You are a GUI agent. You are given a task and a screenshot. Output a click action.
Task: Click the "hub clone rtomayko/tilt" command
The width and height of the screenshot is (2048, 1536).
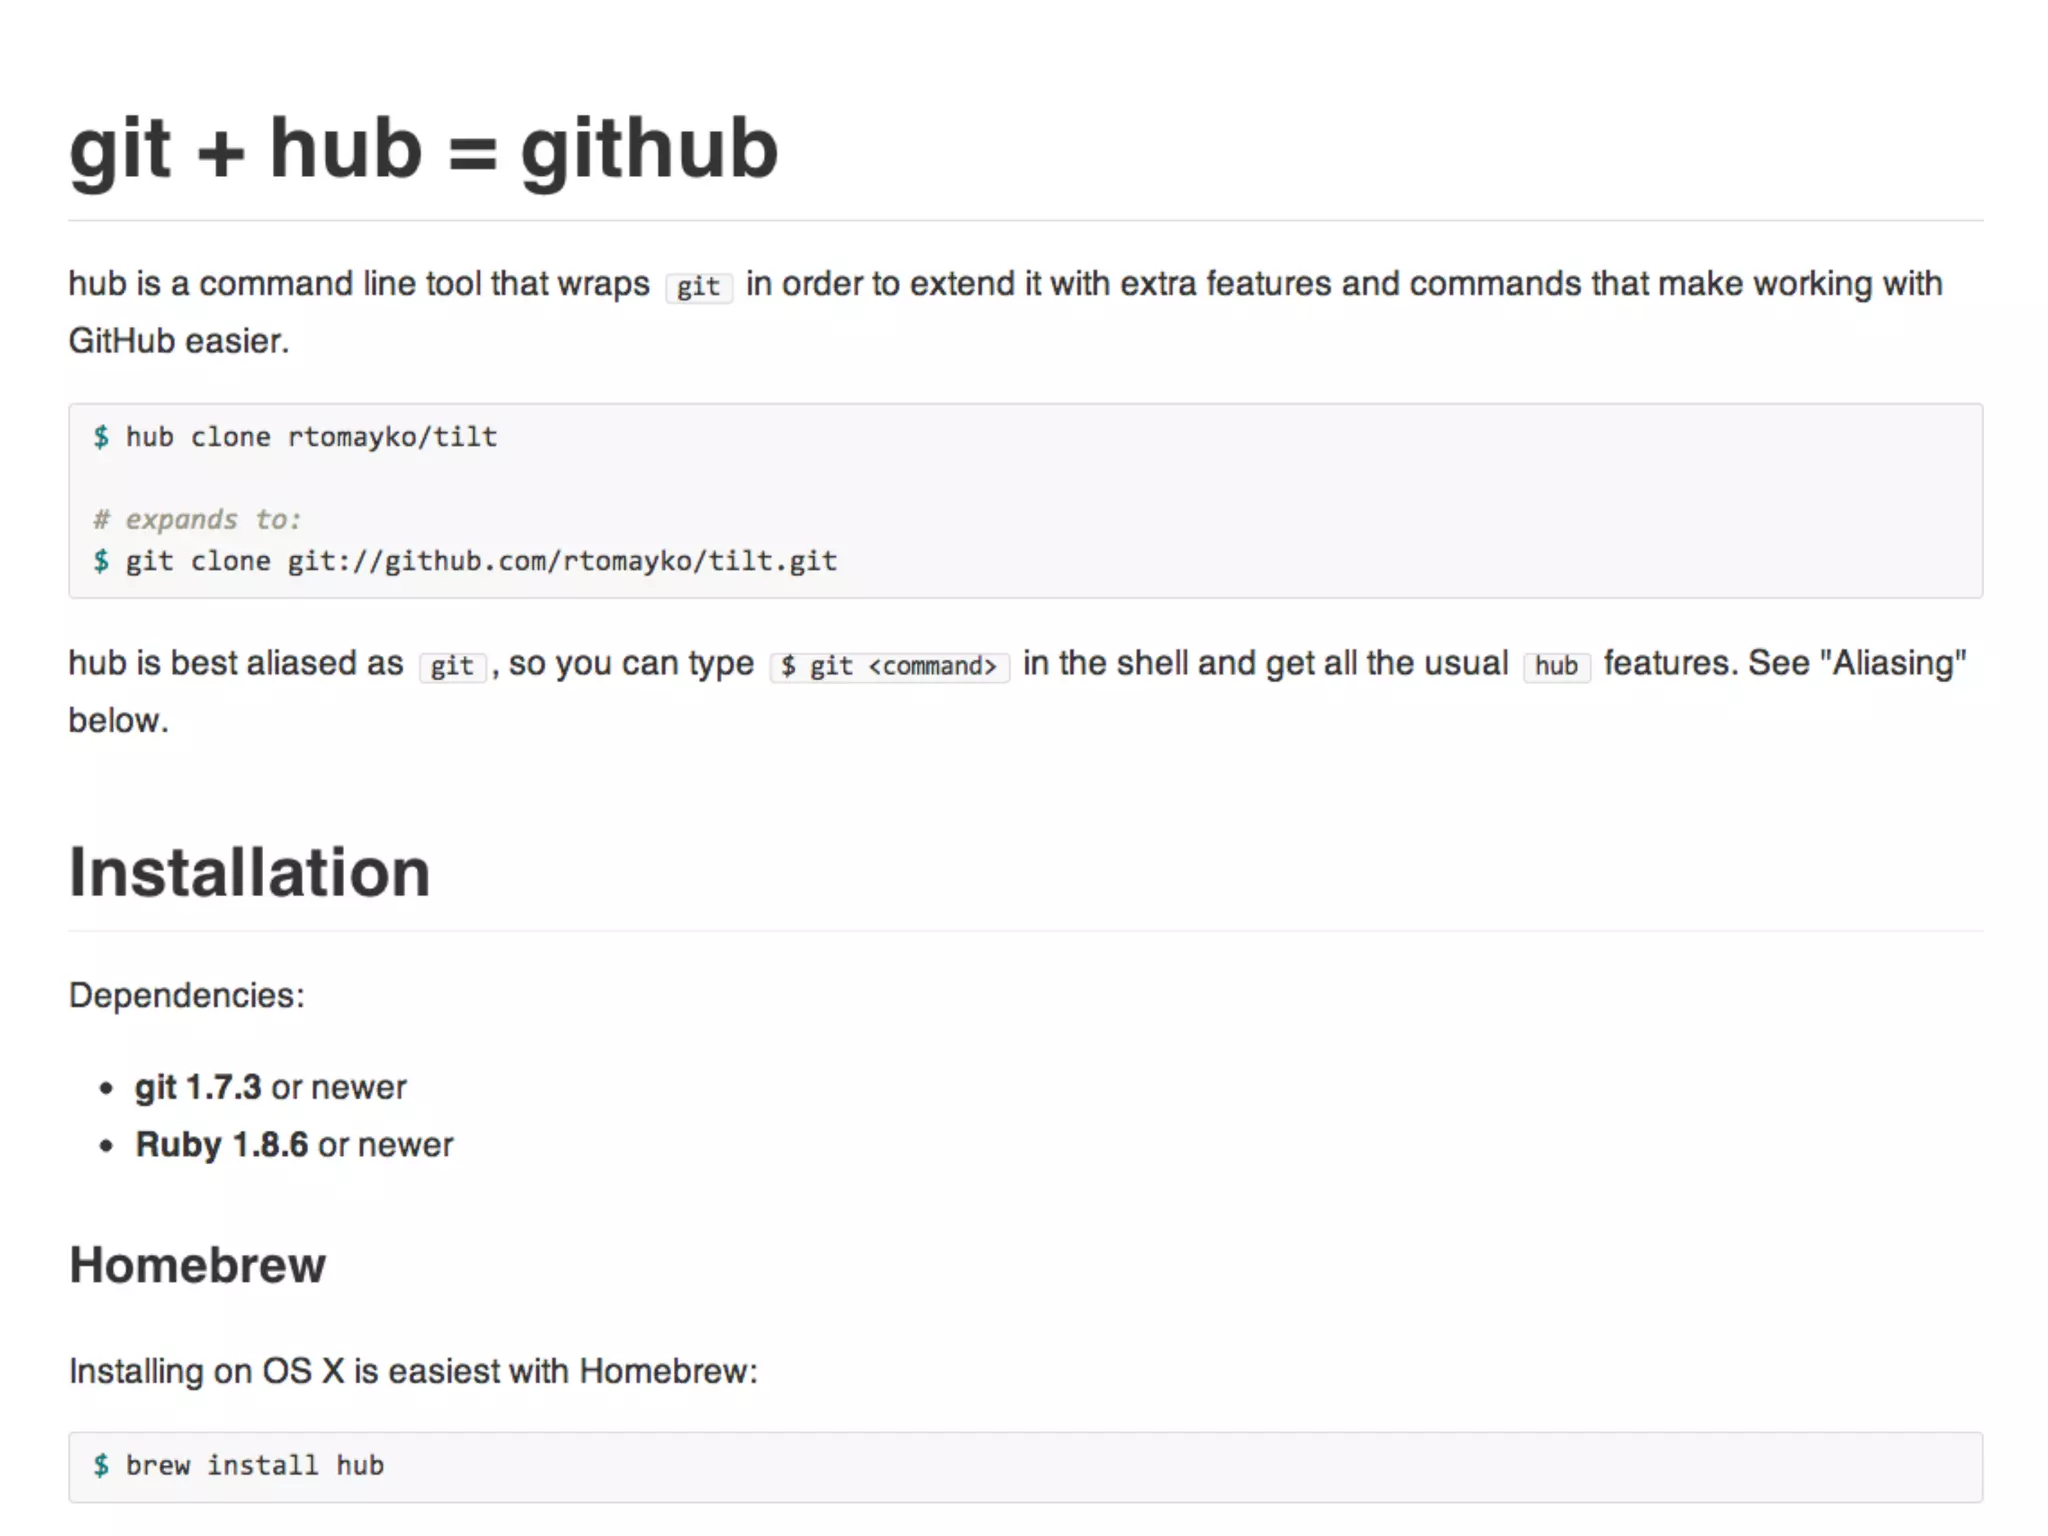click(x=311, y=437)
